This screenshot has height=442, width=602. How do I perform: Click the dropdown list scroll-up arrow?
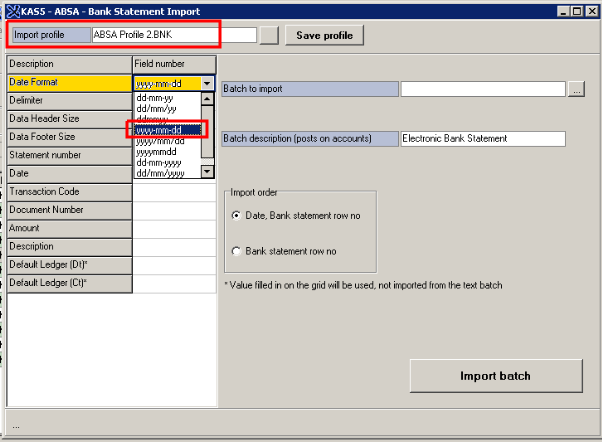coord(207,99)
